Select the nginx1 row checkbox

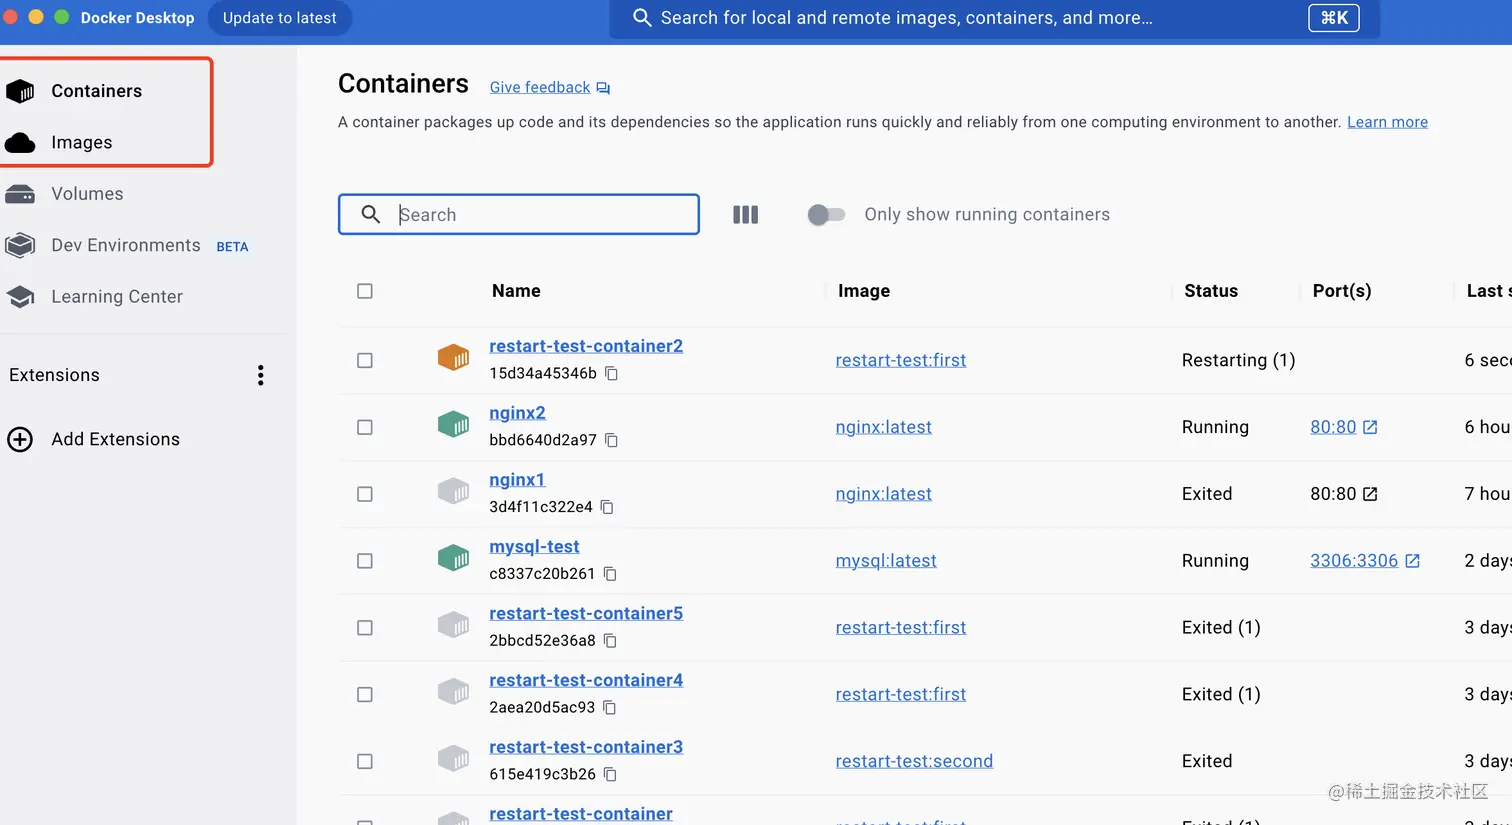click(365, 494)
